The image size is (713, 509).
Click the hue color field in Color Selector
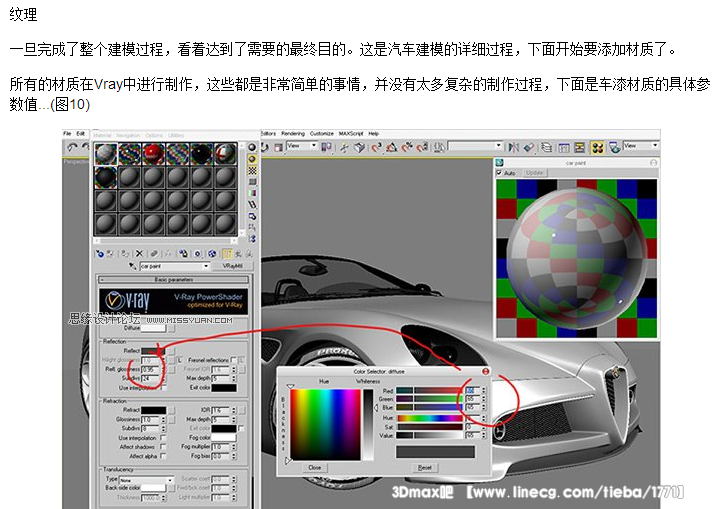325,424
